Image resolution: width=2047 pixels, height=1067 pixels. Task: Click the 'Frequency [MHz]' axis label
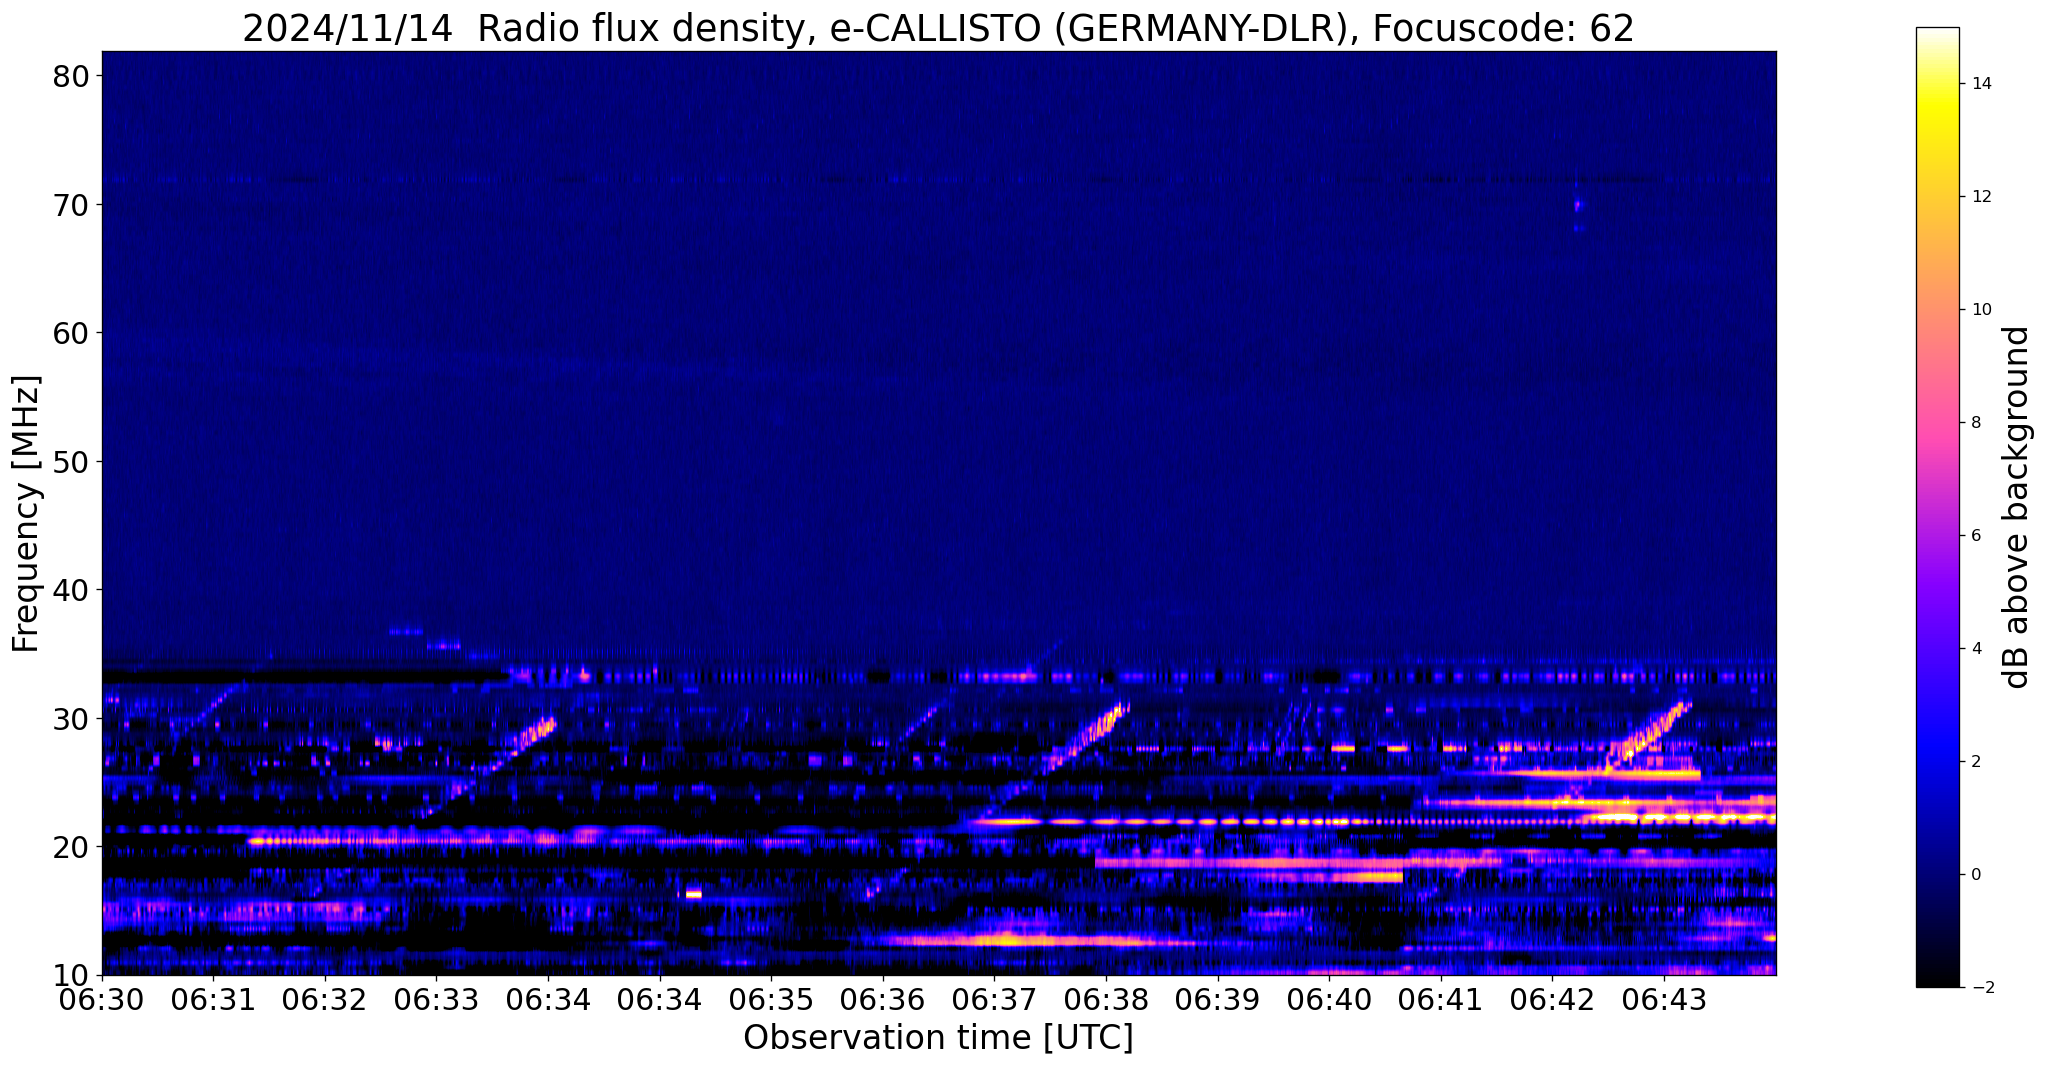26,514
